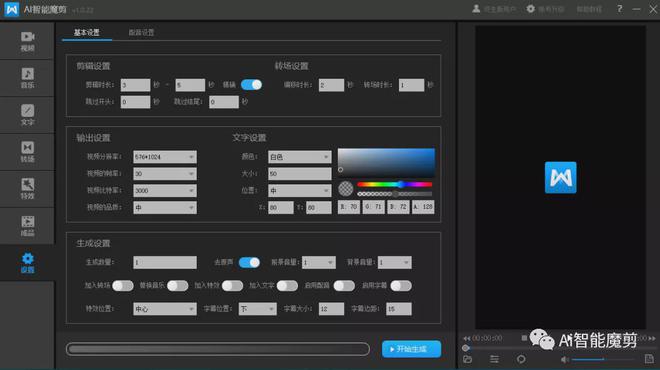Adjust the alpha opacity slider below hue
The image size is (660, 370).
click(x=394, y=194)
